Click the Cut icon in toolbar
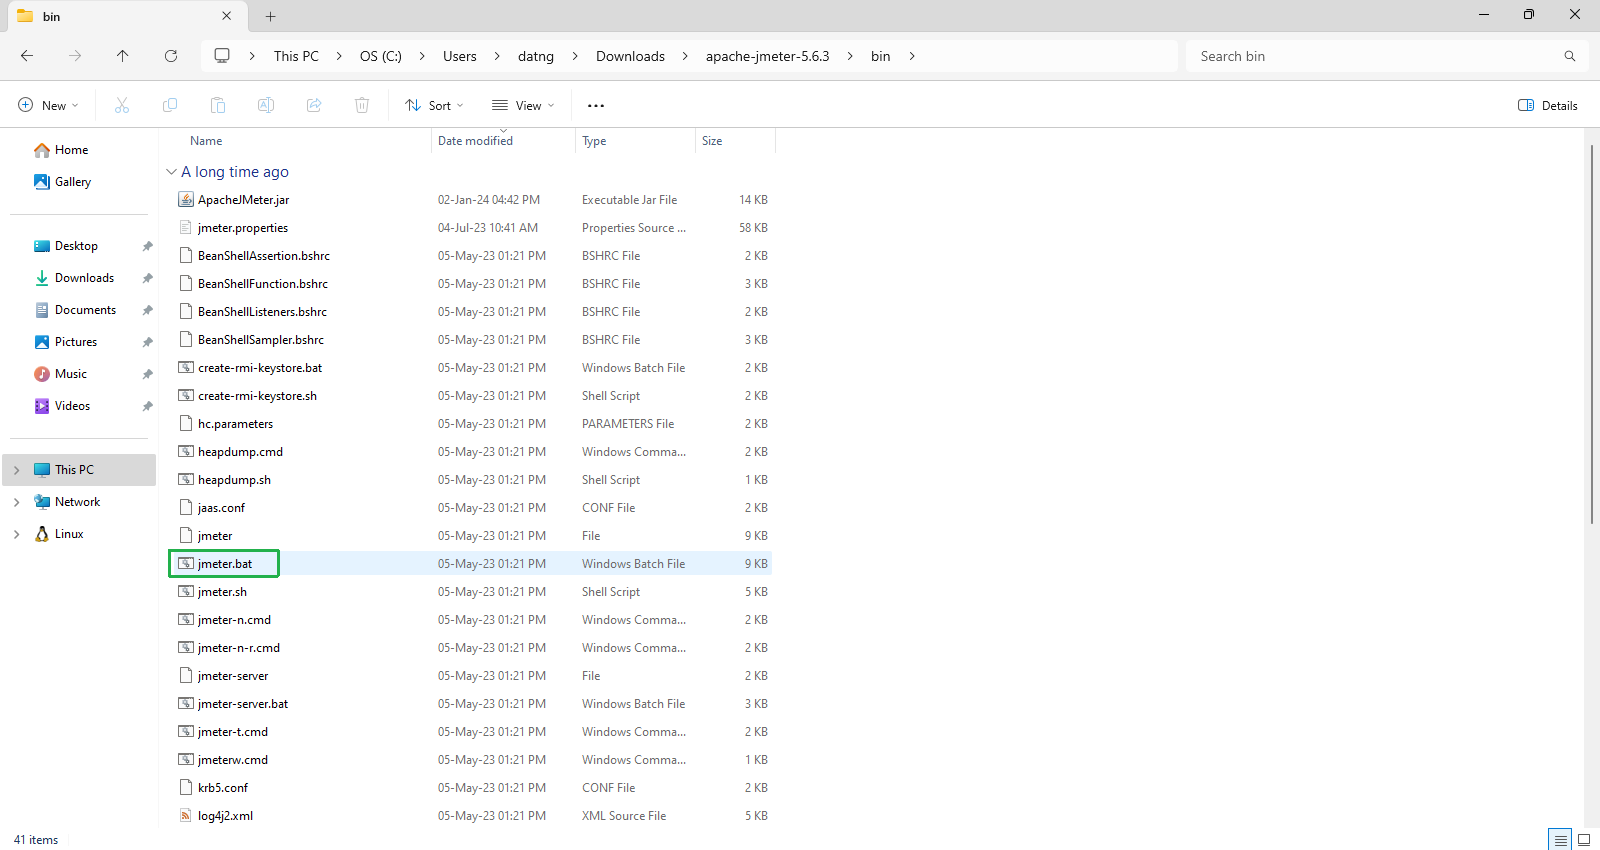The image size is (1600, 850). tap(122, 105)
